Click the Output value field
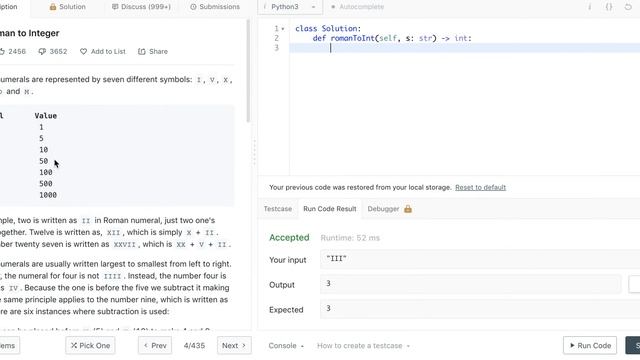The height and width of the screenshot is (360, 640). 470,284
